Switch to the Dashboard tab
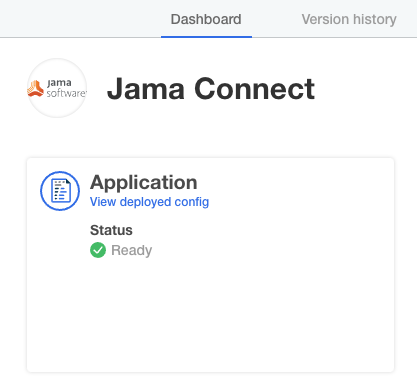 click(206, 19)
